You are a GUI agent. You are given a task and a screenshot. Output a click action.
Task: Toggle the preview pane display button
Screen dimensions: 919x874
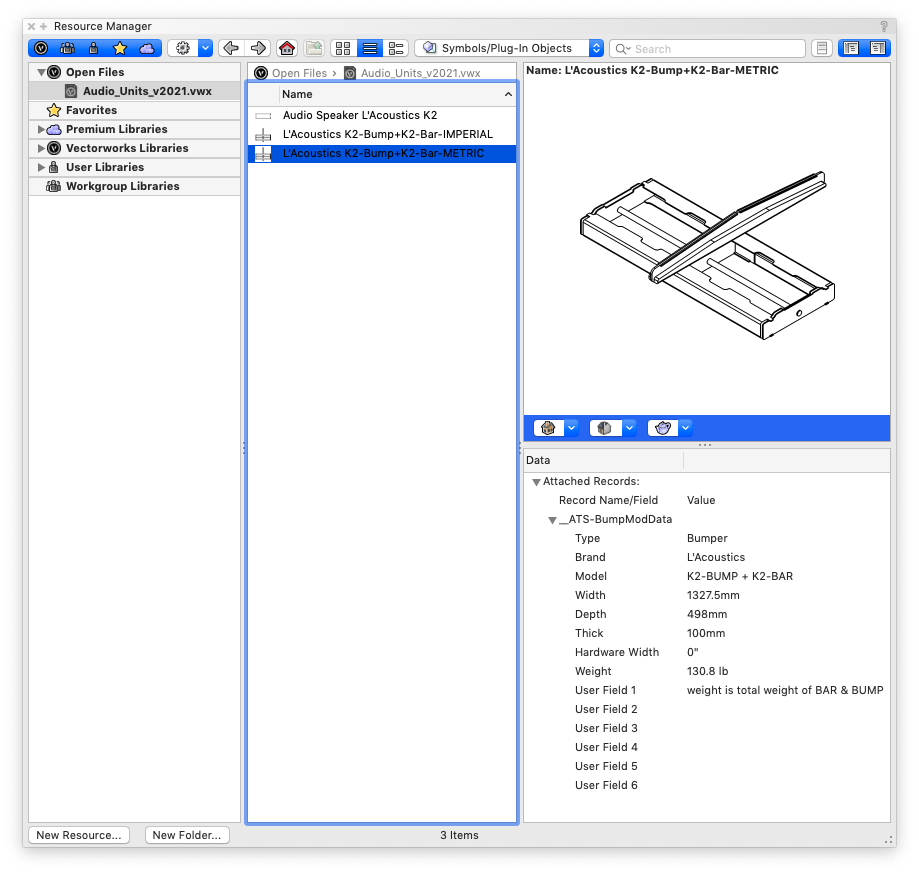click(877, 48)
